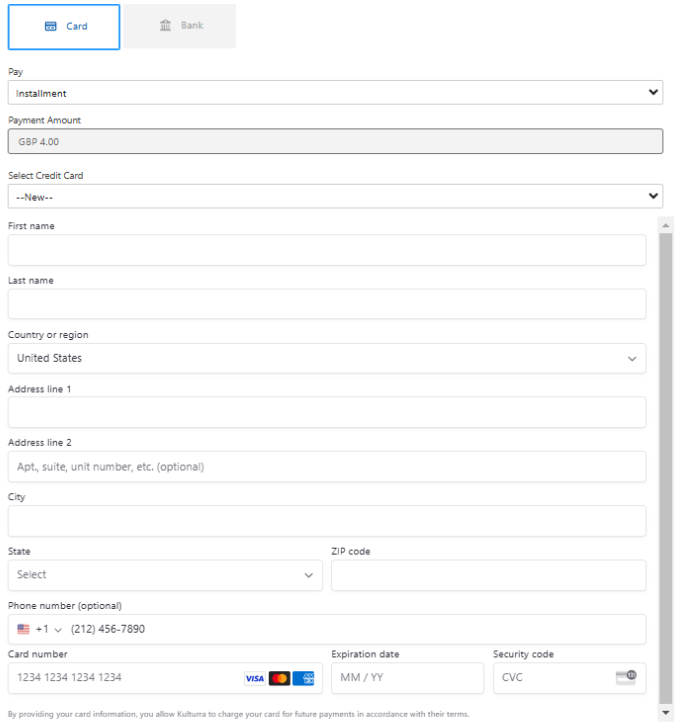Click the Visa card logo icon
Viewport: 678px width, 725px height.
point(255,678)
